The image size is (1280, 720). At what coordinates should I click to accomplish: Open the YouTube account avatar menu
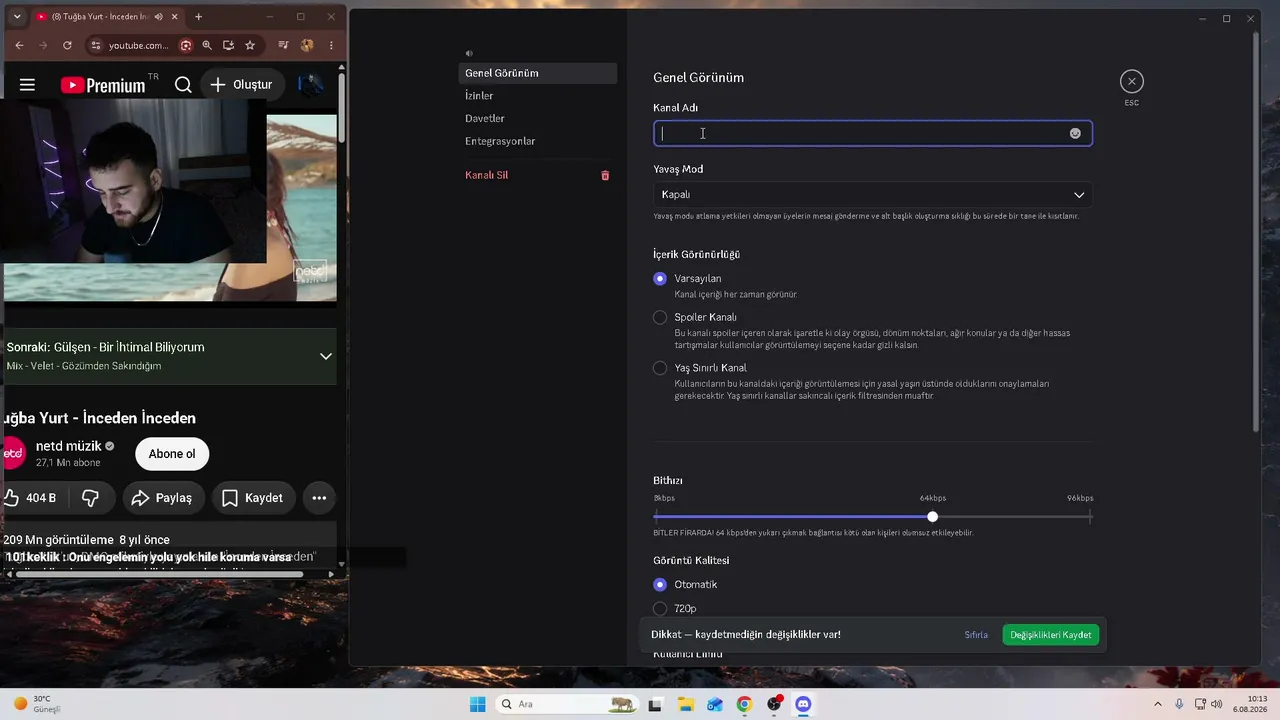point(310,85)
